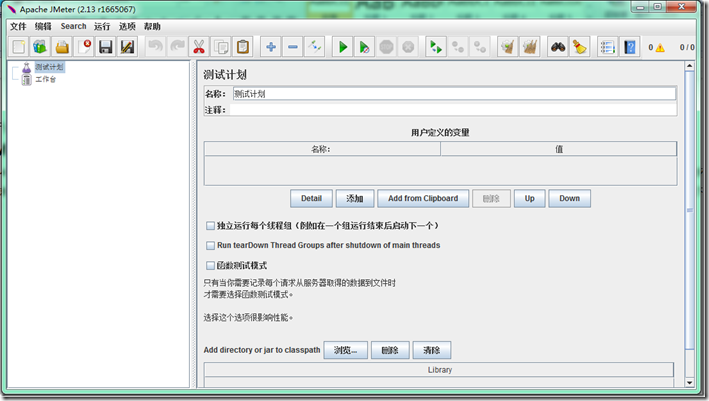Click the Toggle enable/disable icon
Viewport: 709px width, 401px height.
(x=314, y=47)
